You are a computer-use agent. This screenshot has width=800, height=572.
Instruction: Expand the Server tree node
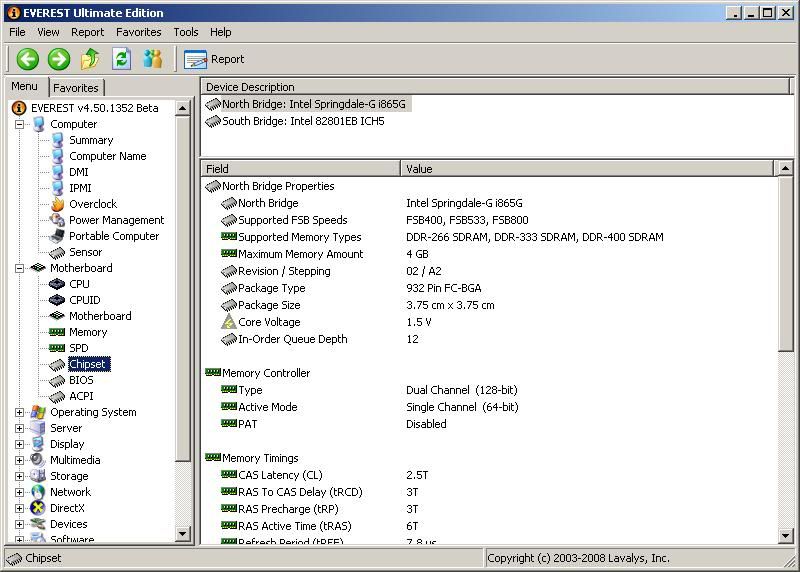19,428
